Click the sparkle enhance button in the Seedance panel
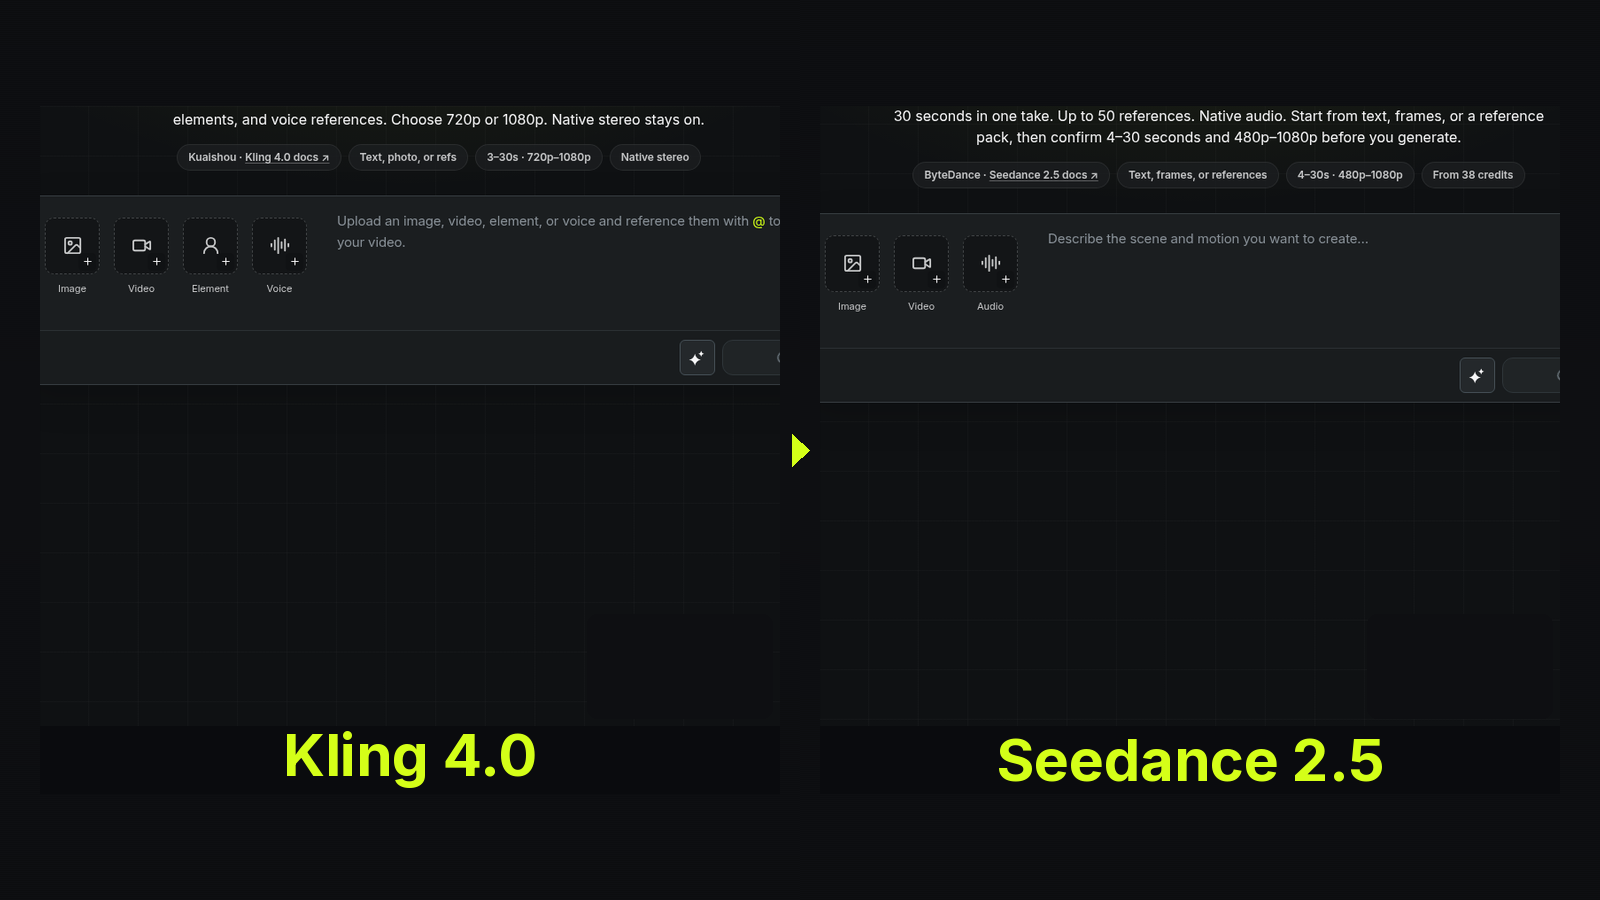 pos(1477,376)
